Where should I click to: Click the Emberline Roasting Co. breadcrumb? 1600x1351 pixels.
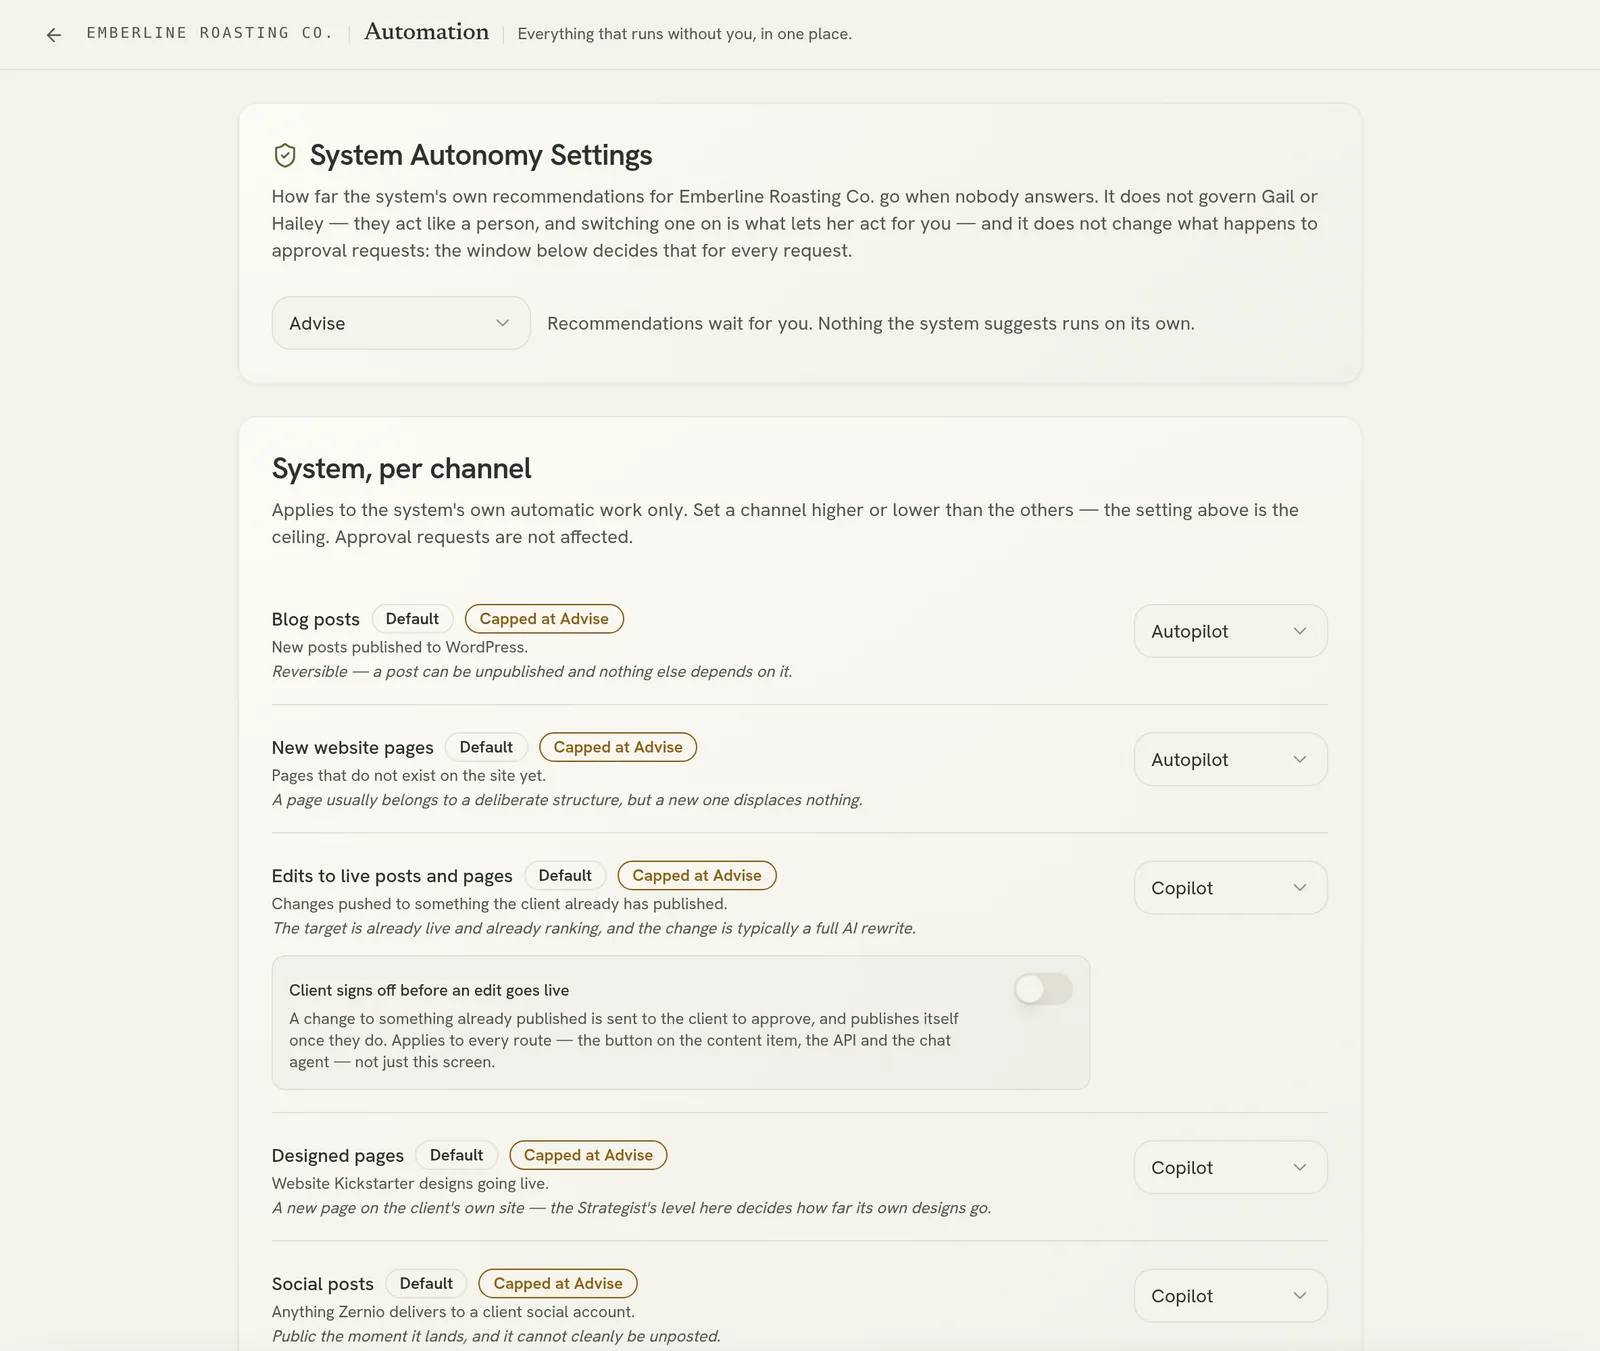[210, 33]
